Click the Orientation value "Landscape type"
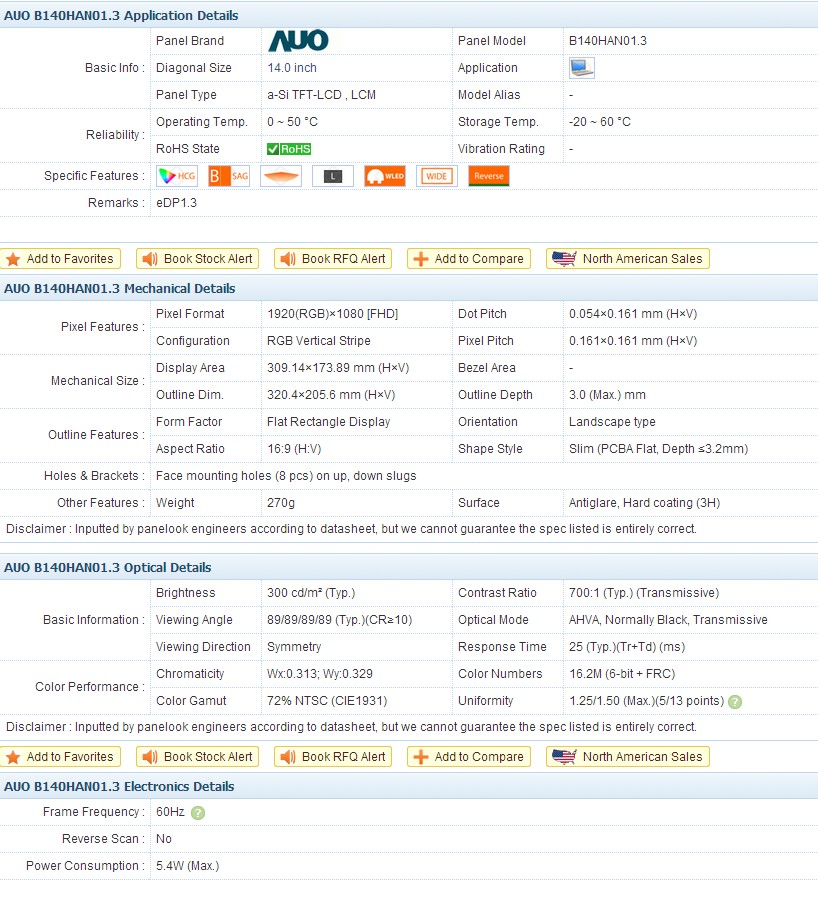 [x=612, y=422]
